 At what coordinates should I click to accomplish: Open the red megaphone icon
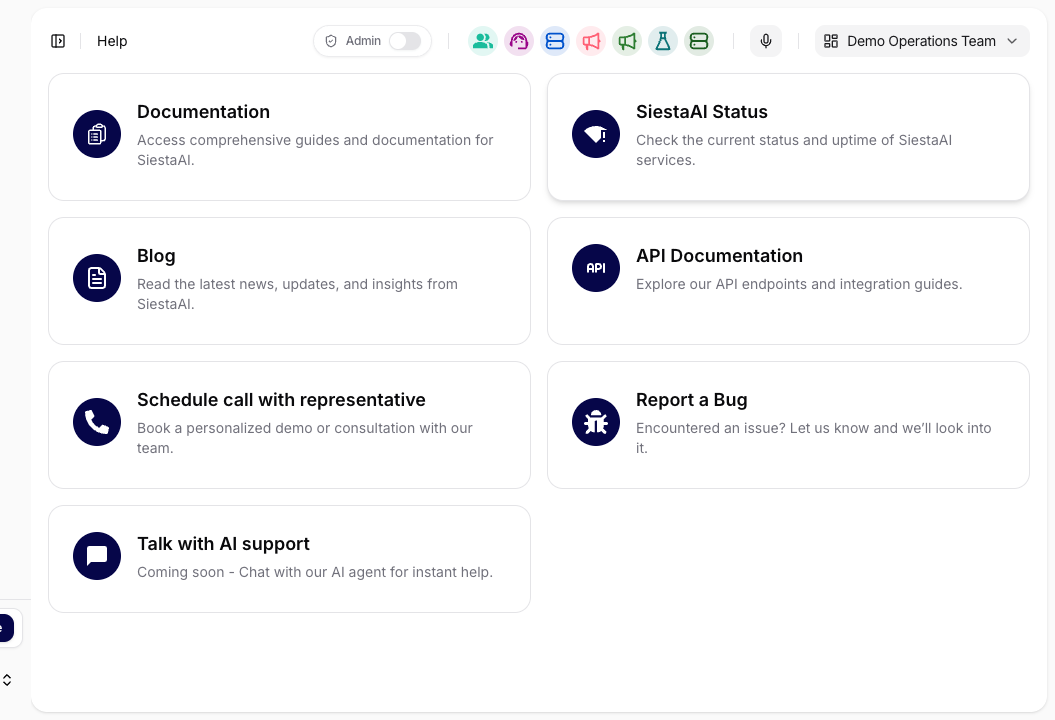tap(591, 41)
